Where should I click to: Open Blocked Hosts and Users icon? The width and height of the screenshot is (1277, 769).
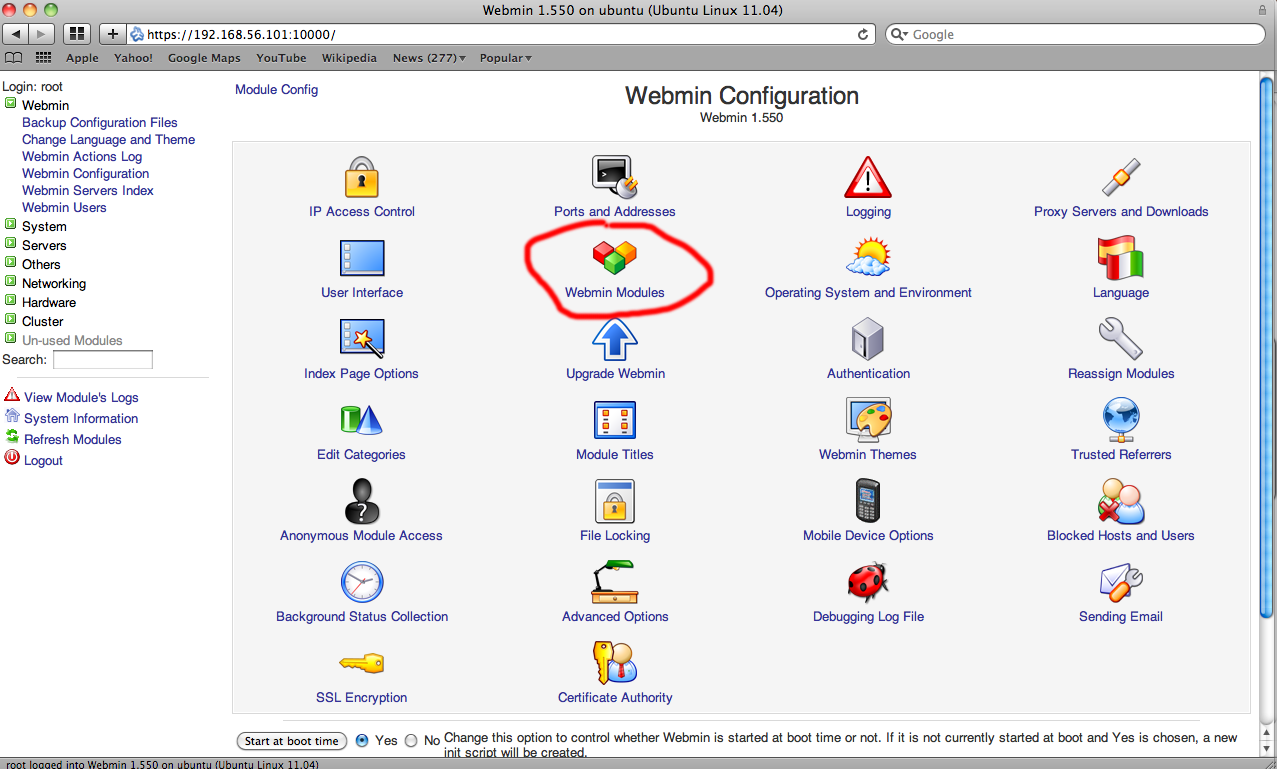click(x=1121, y=501)
